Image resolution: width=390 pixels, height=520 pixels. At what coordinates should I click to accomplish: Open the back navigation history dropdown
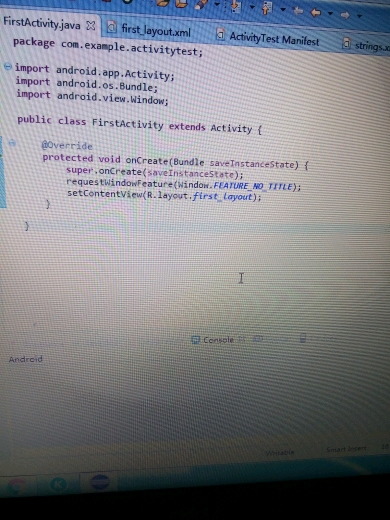tap(330, 13)
